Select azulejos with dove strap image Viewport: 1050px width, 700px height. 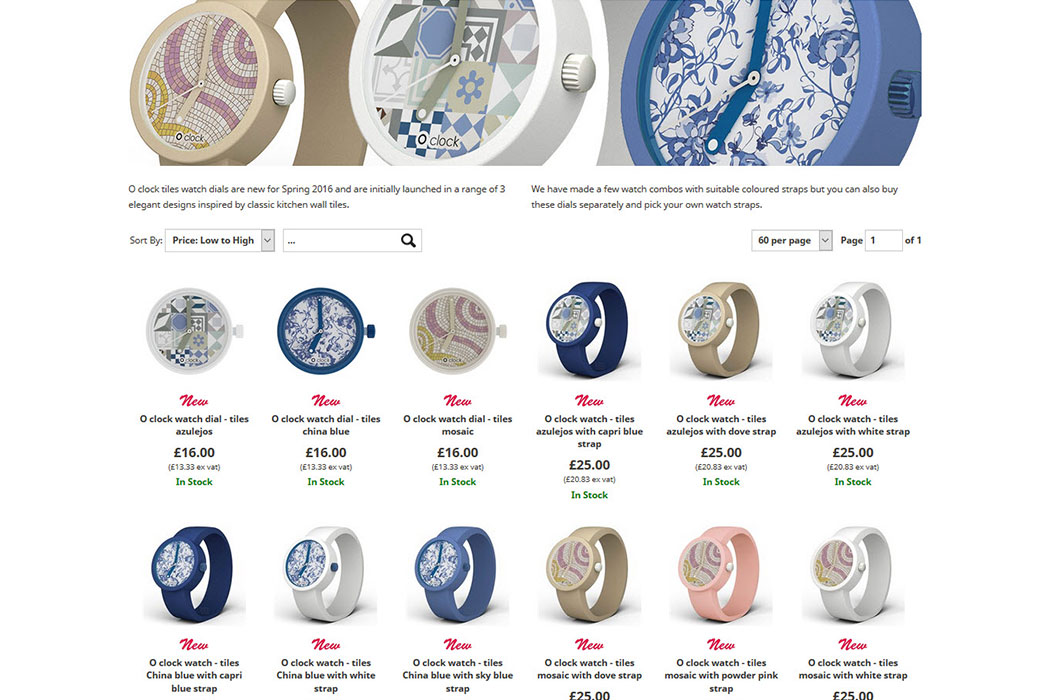(x=721, y=331)
